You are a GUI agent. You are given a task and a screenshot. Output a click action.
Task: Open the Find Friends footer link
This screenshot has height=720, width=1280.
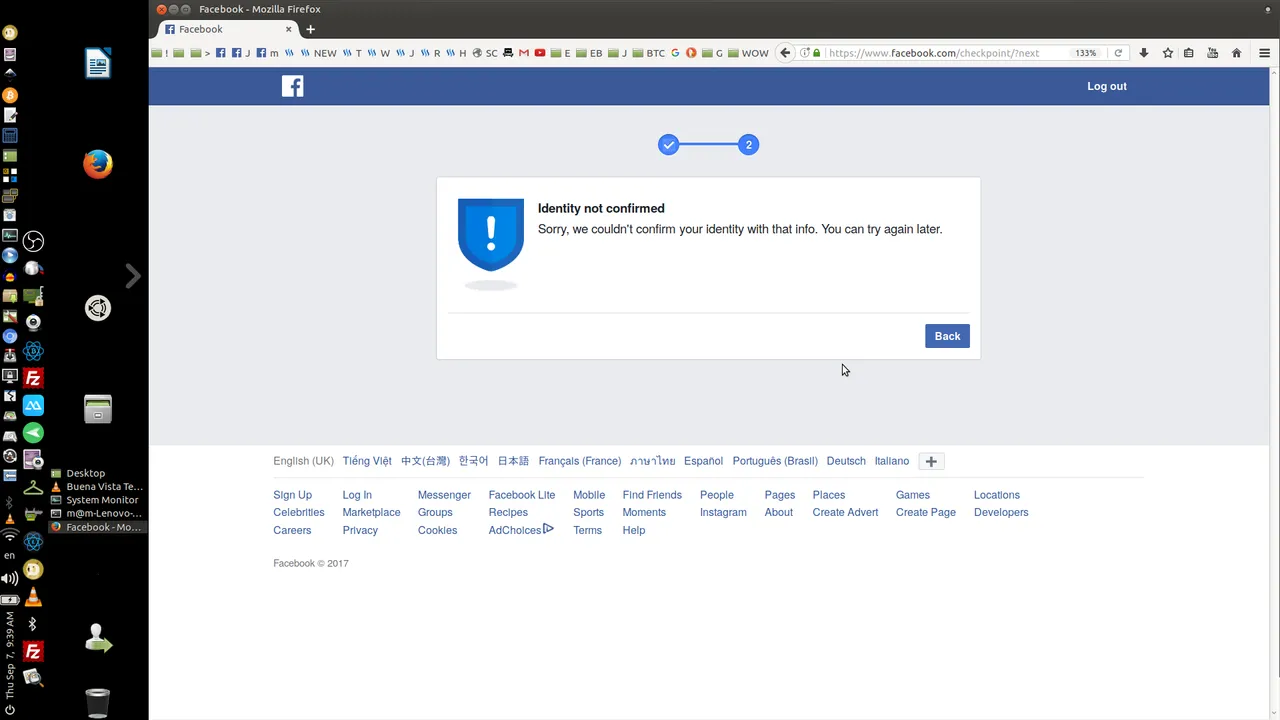[x=652, y=495]
